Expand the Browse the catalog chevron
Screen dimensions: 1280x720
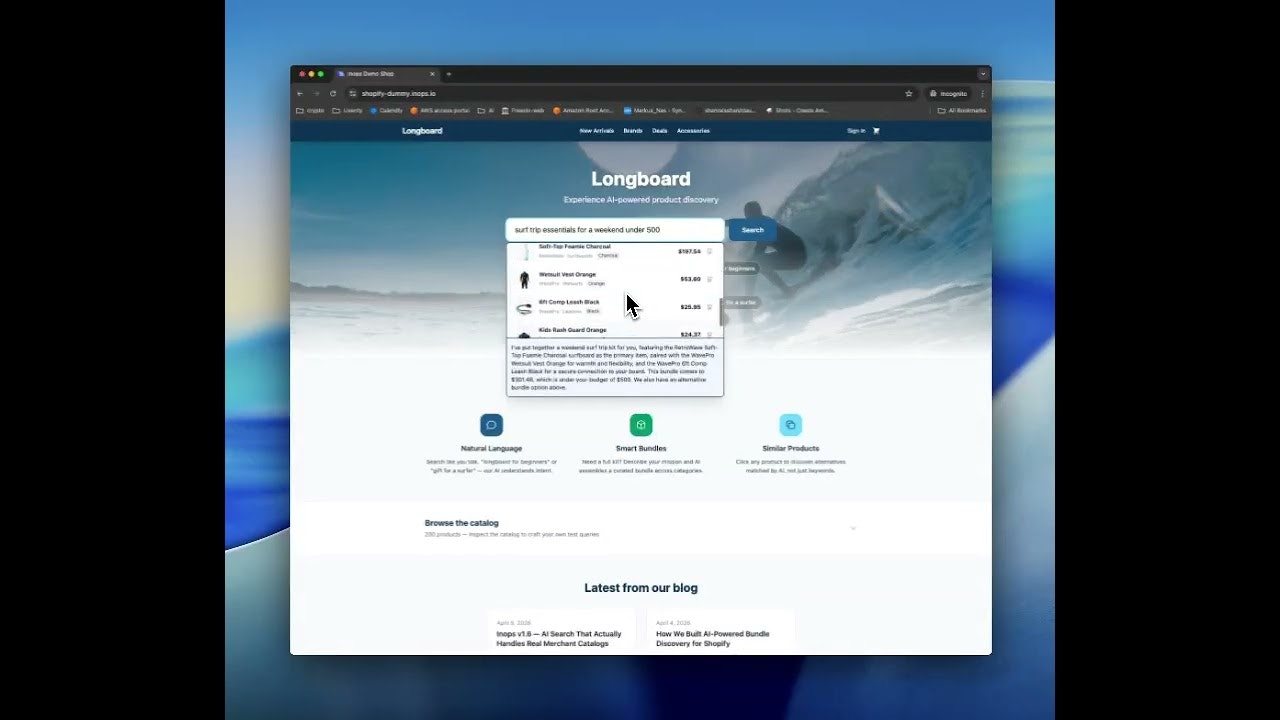853,528
